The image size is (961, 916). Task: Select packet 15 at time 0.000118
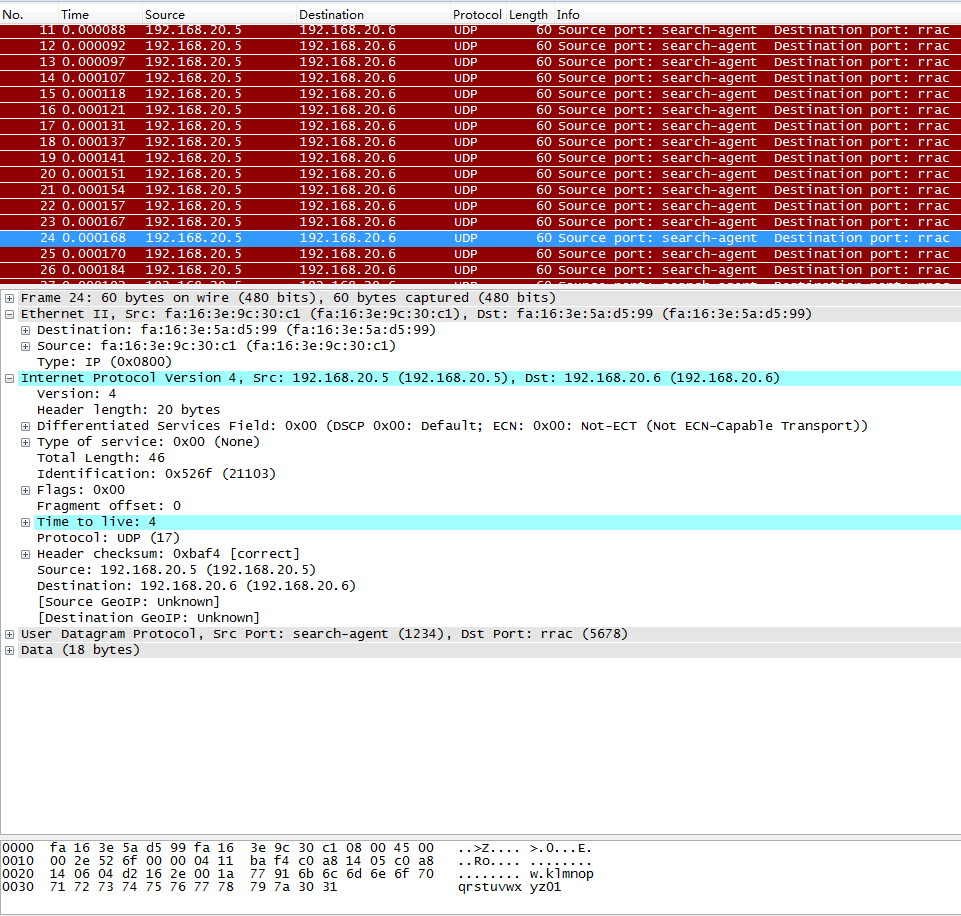480,94
